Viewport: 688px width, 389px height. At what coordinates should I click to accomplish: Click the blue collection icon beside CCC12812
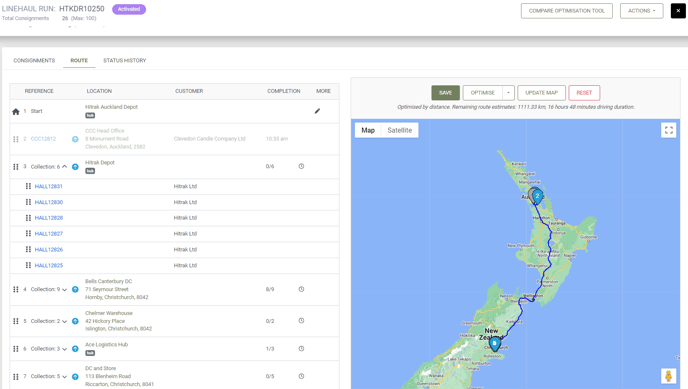(75, 139)
